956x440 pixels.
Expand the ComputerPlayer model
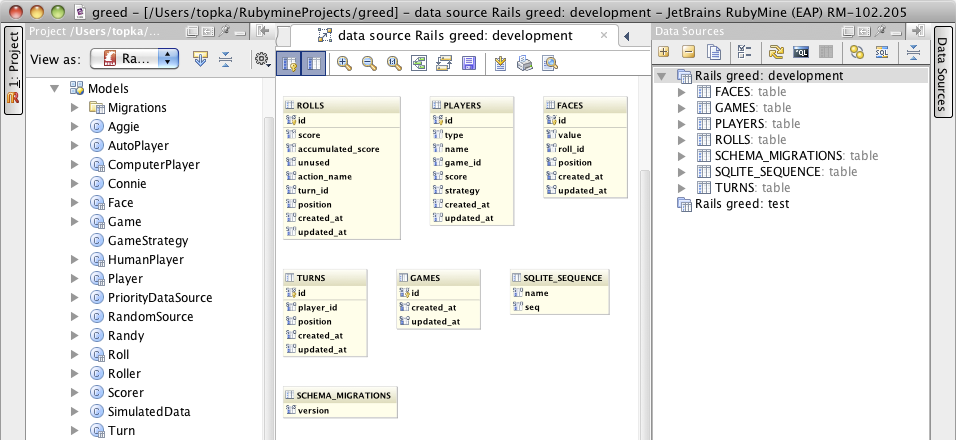[74, 165]
